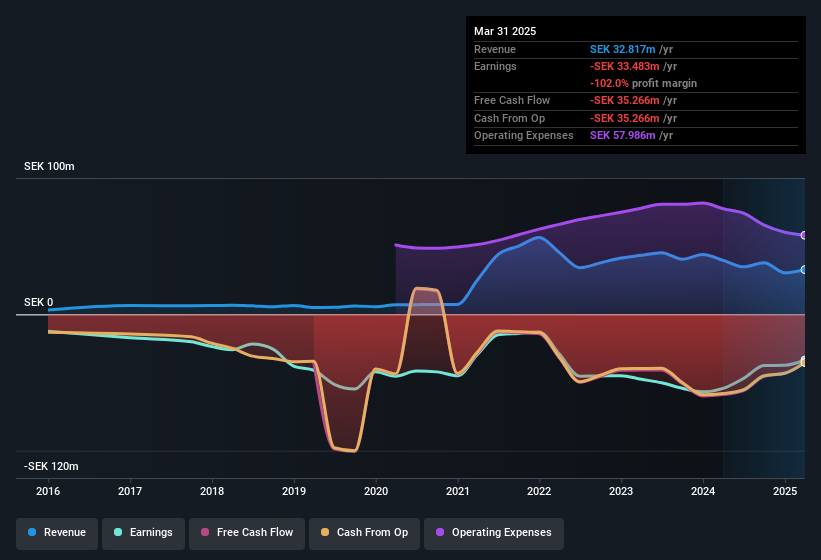The image size is (821, 560).
Task: Click the SEK 32.817m revenue value
Action: click(623, 49)
